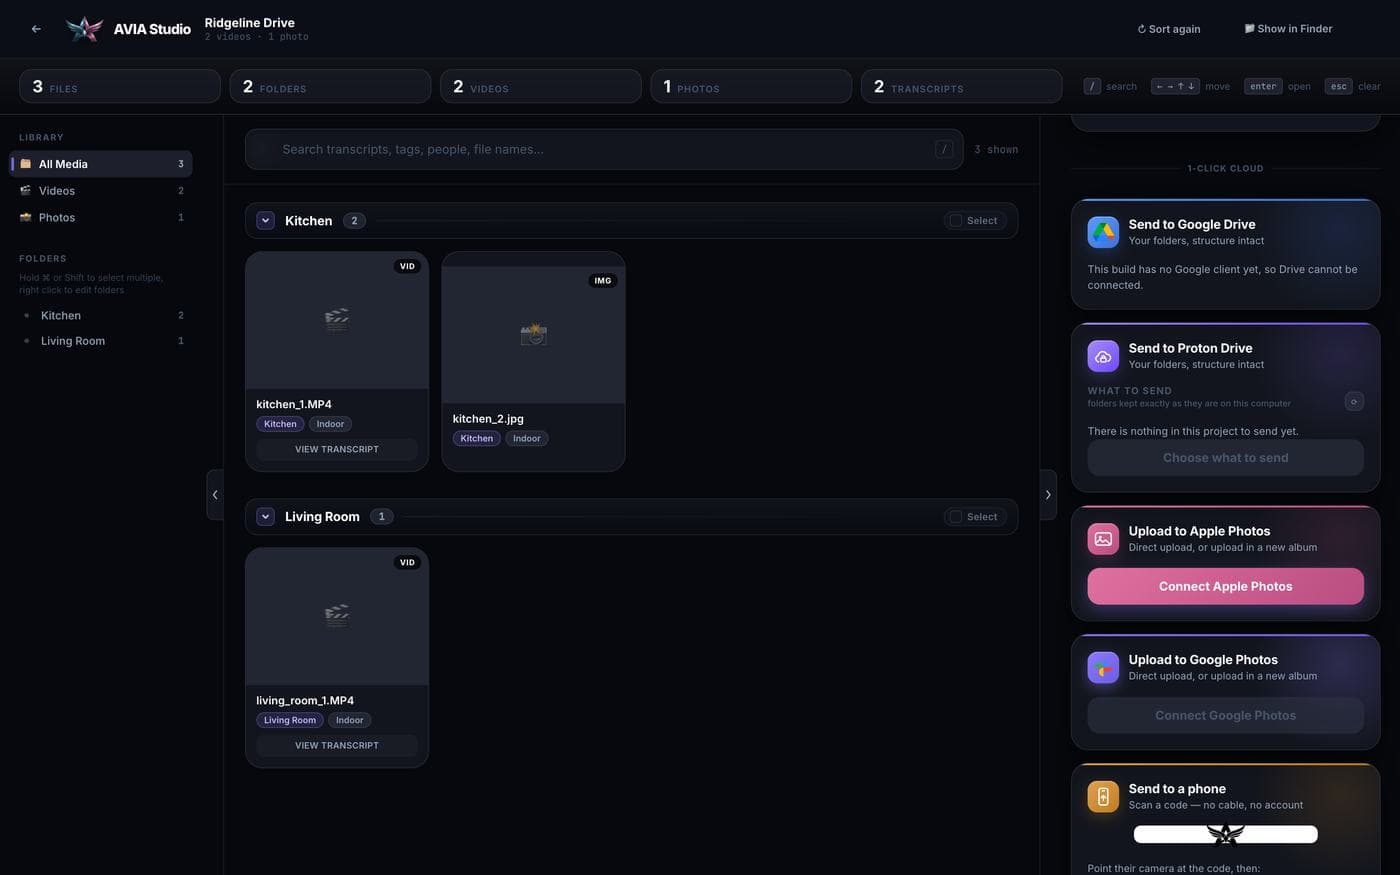Click the VID badge on living_room_1.MP4
Image resolution: width=1400 pixels, height=875 pixels.
click(x=407, y=562)
